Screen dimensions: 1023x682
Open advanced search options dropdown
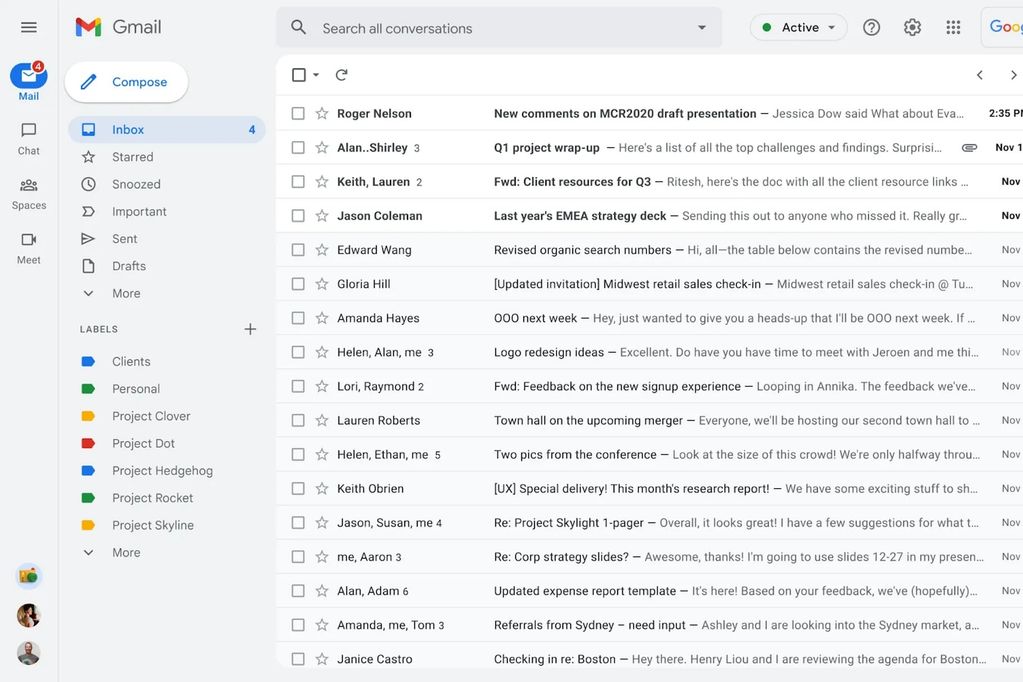(701, 27)
